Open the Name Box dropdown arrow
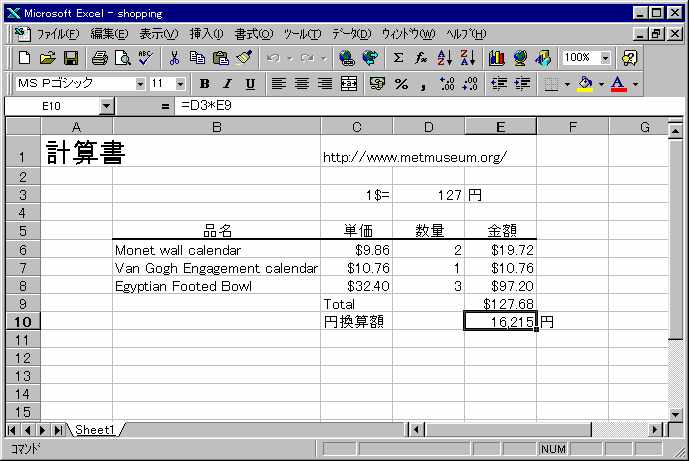689x461 pixels. [x=107, y=105]
